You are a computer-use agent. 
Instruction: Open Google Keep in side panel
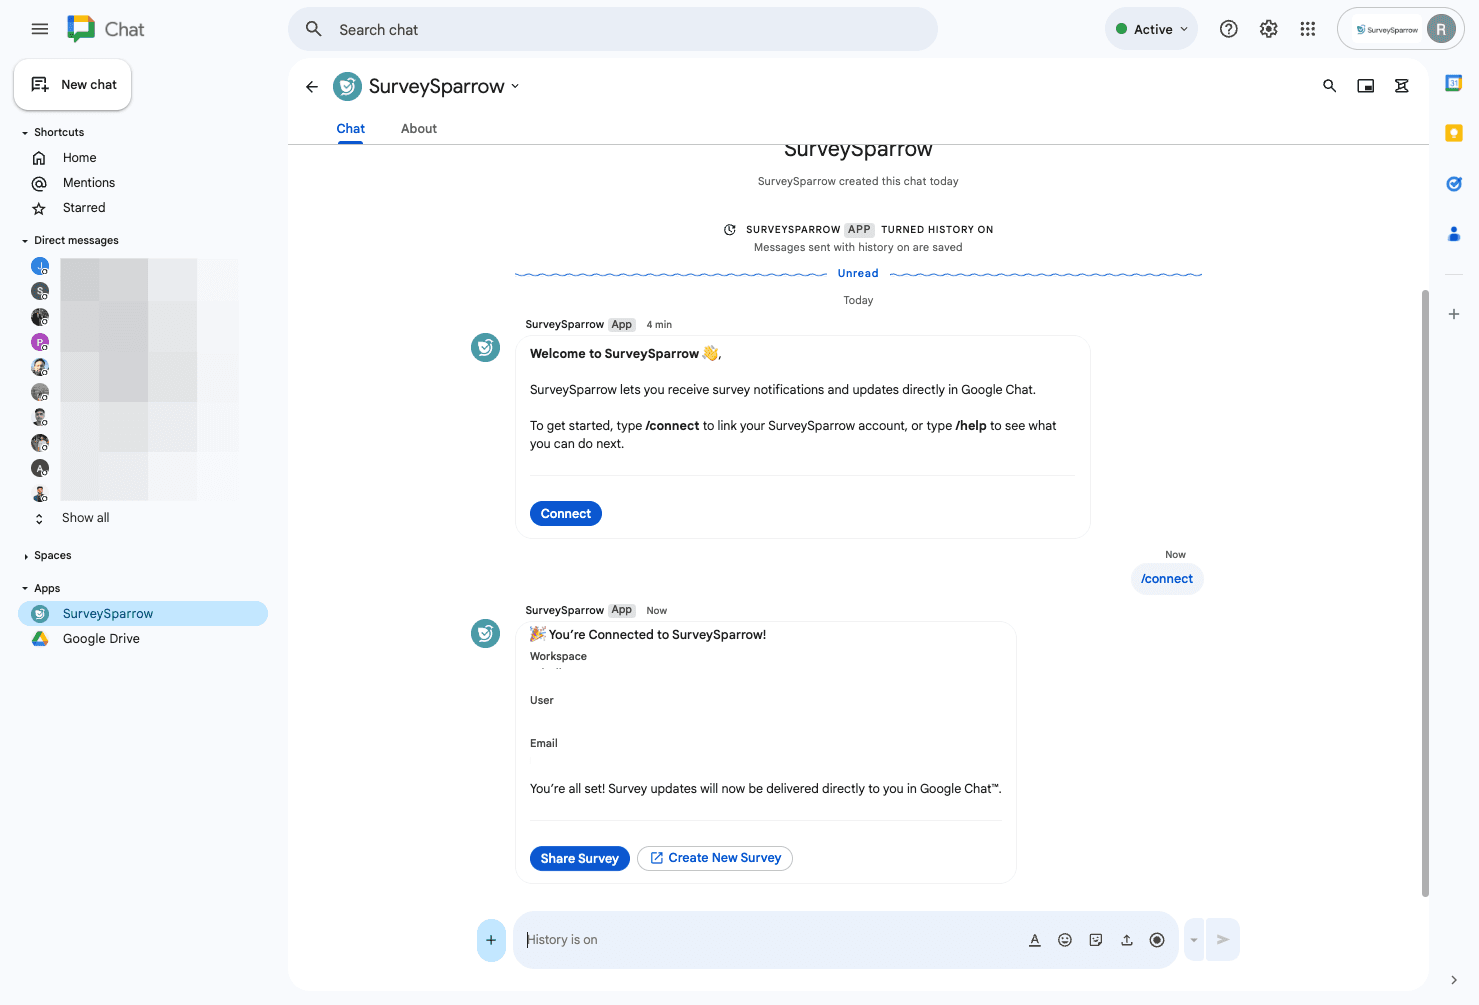pyautogui.click(x=1454, y=133)
